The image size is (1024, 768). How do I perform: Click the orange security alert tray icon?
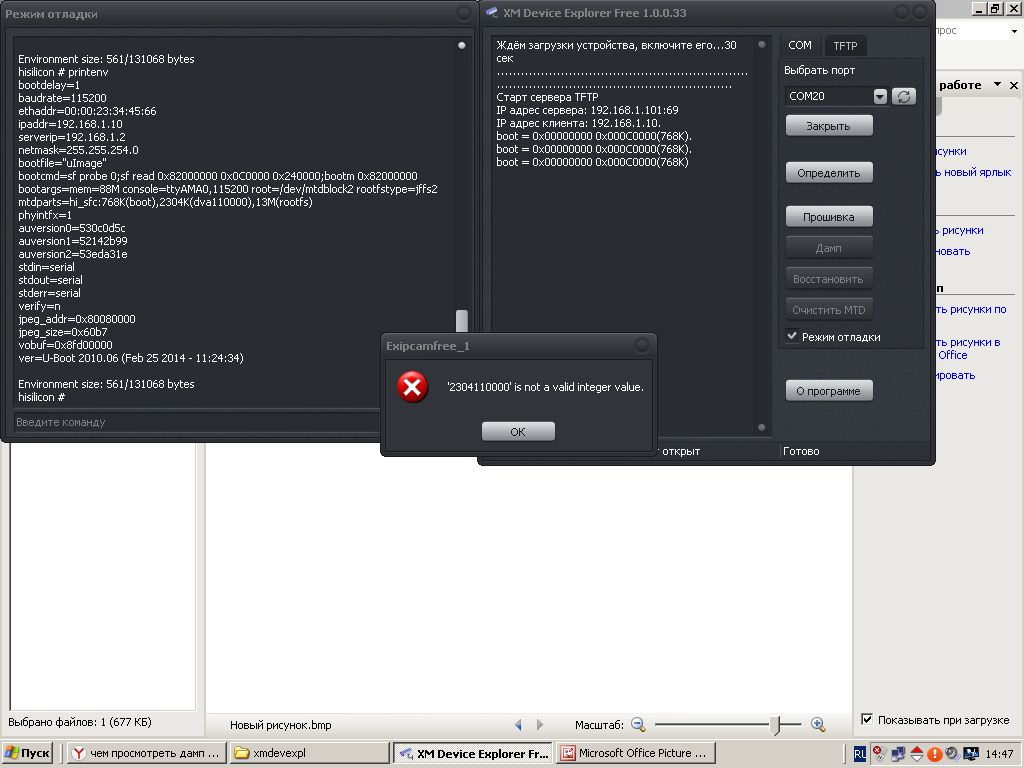tap(934, 753)
